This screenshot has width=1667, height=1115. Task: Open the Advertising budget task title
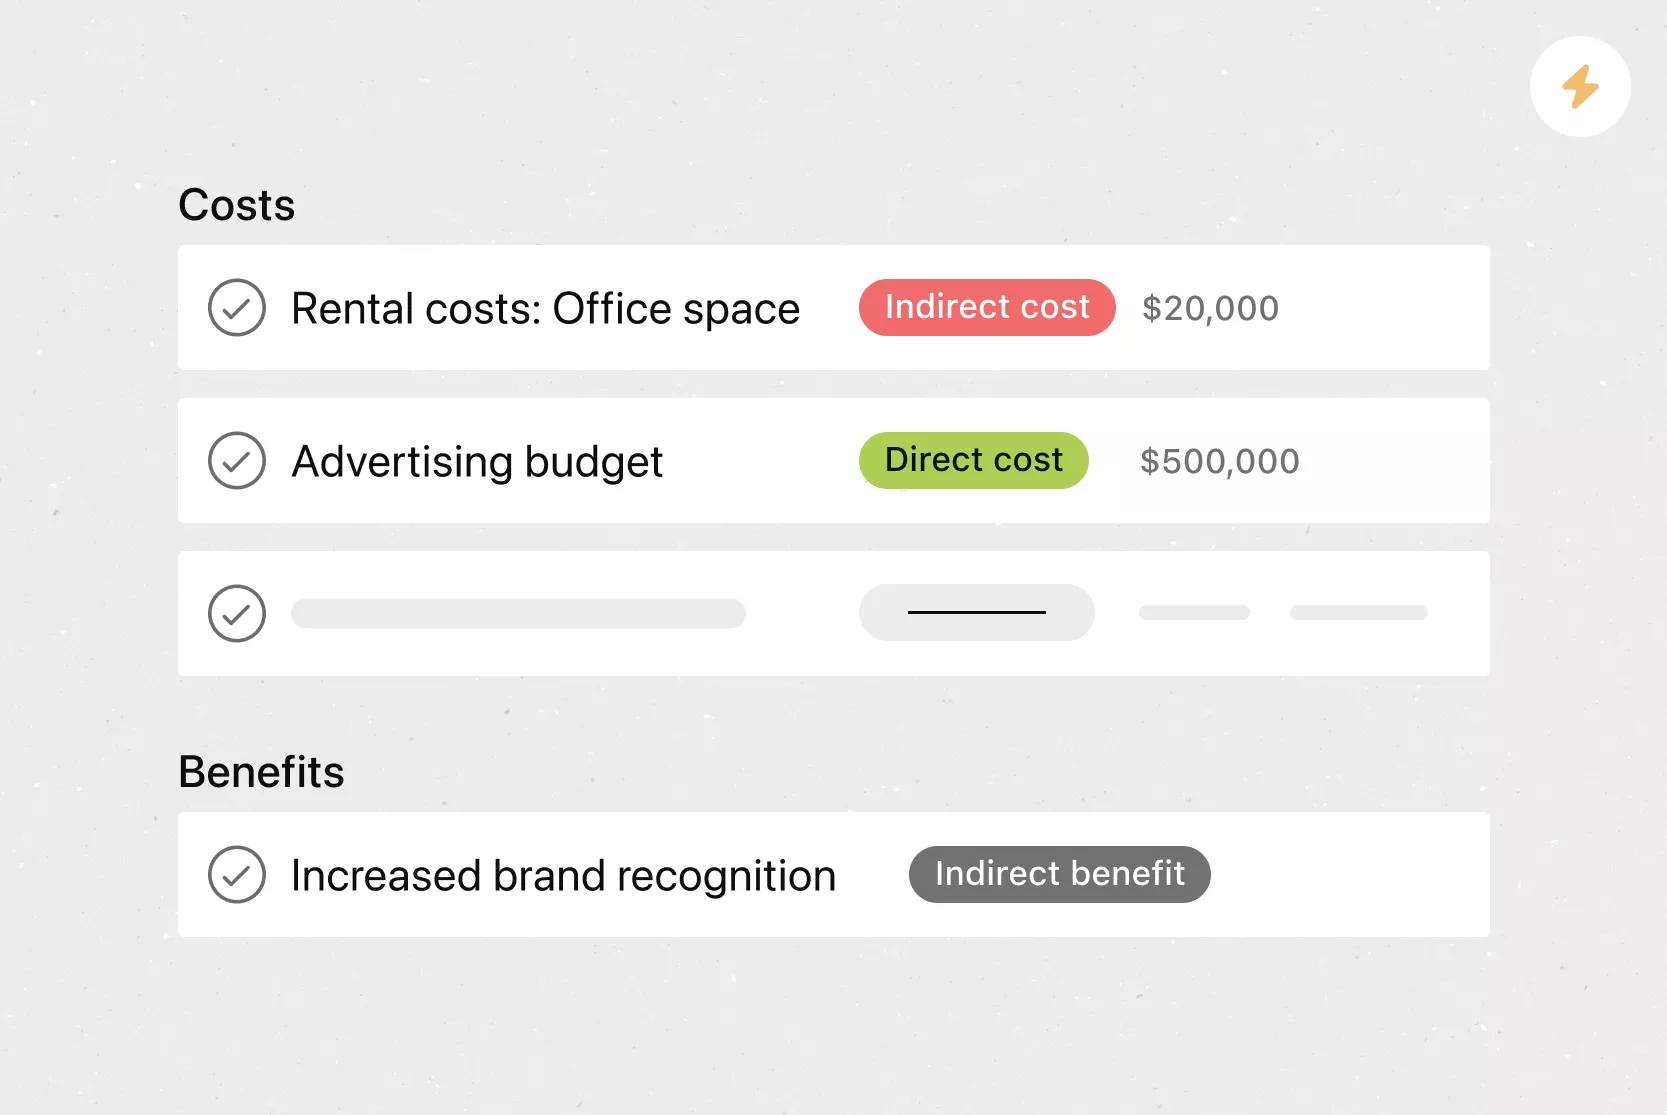(x=477, y=462)
